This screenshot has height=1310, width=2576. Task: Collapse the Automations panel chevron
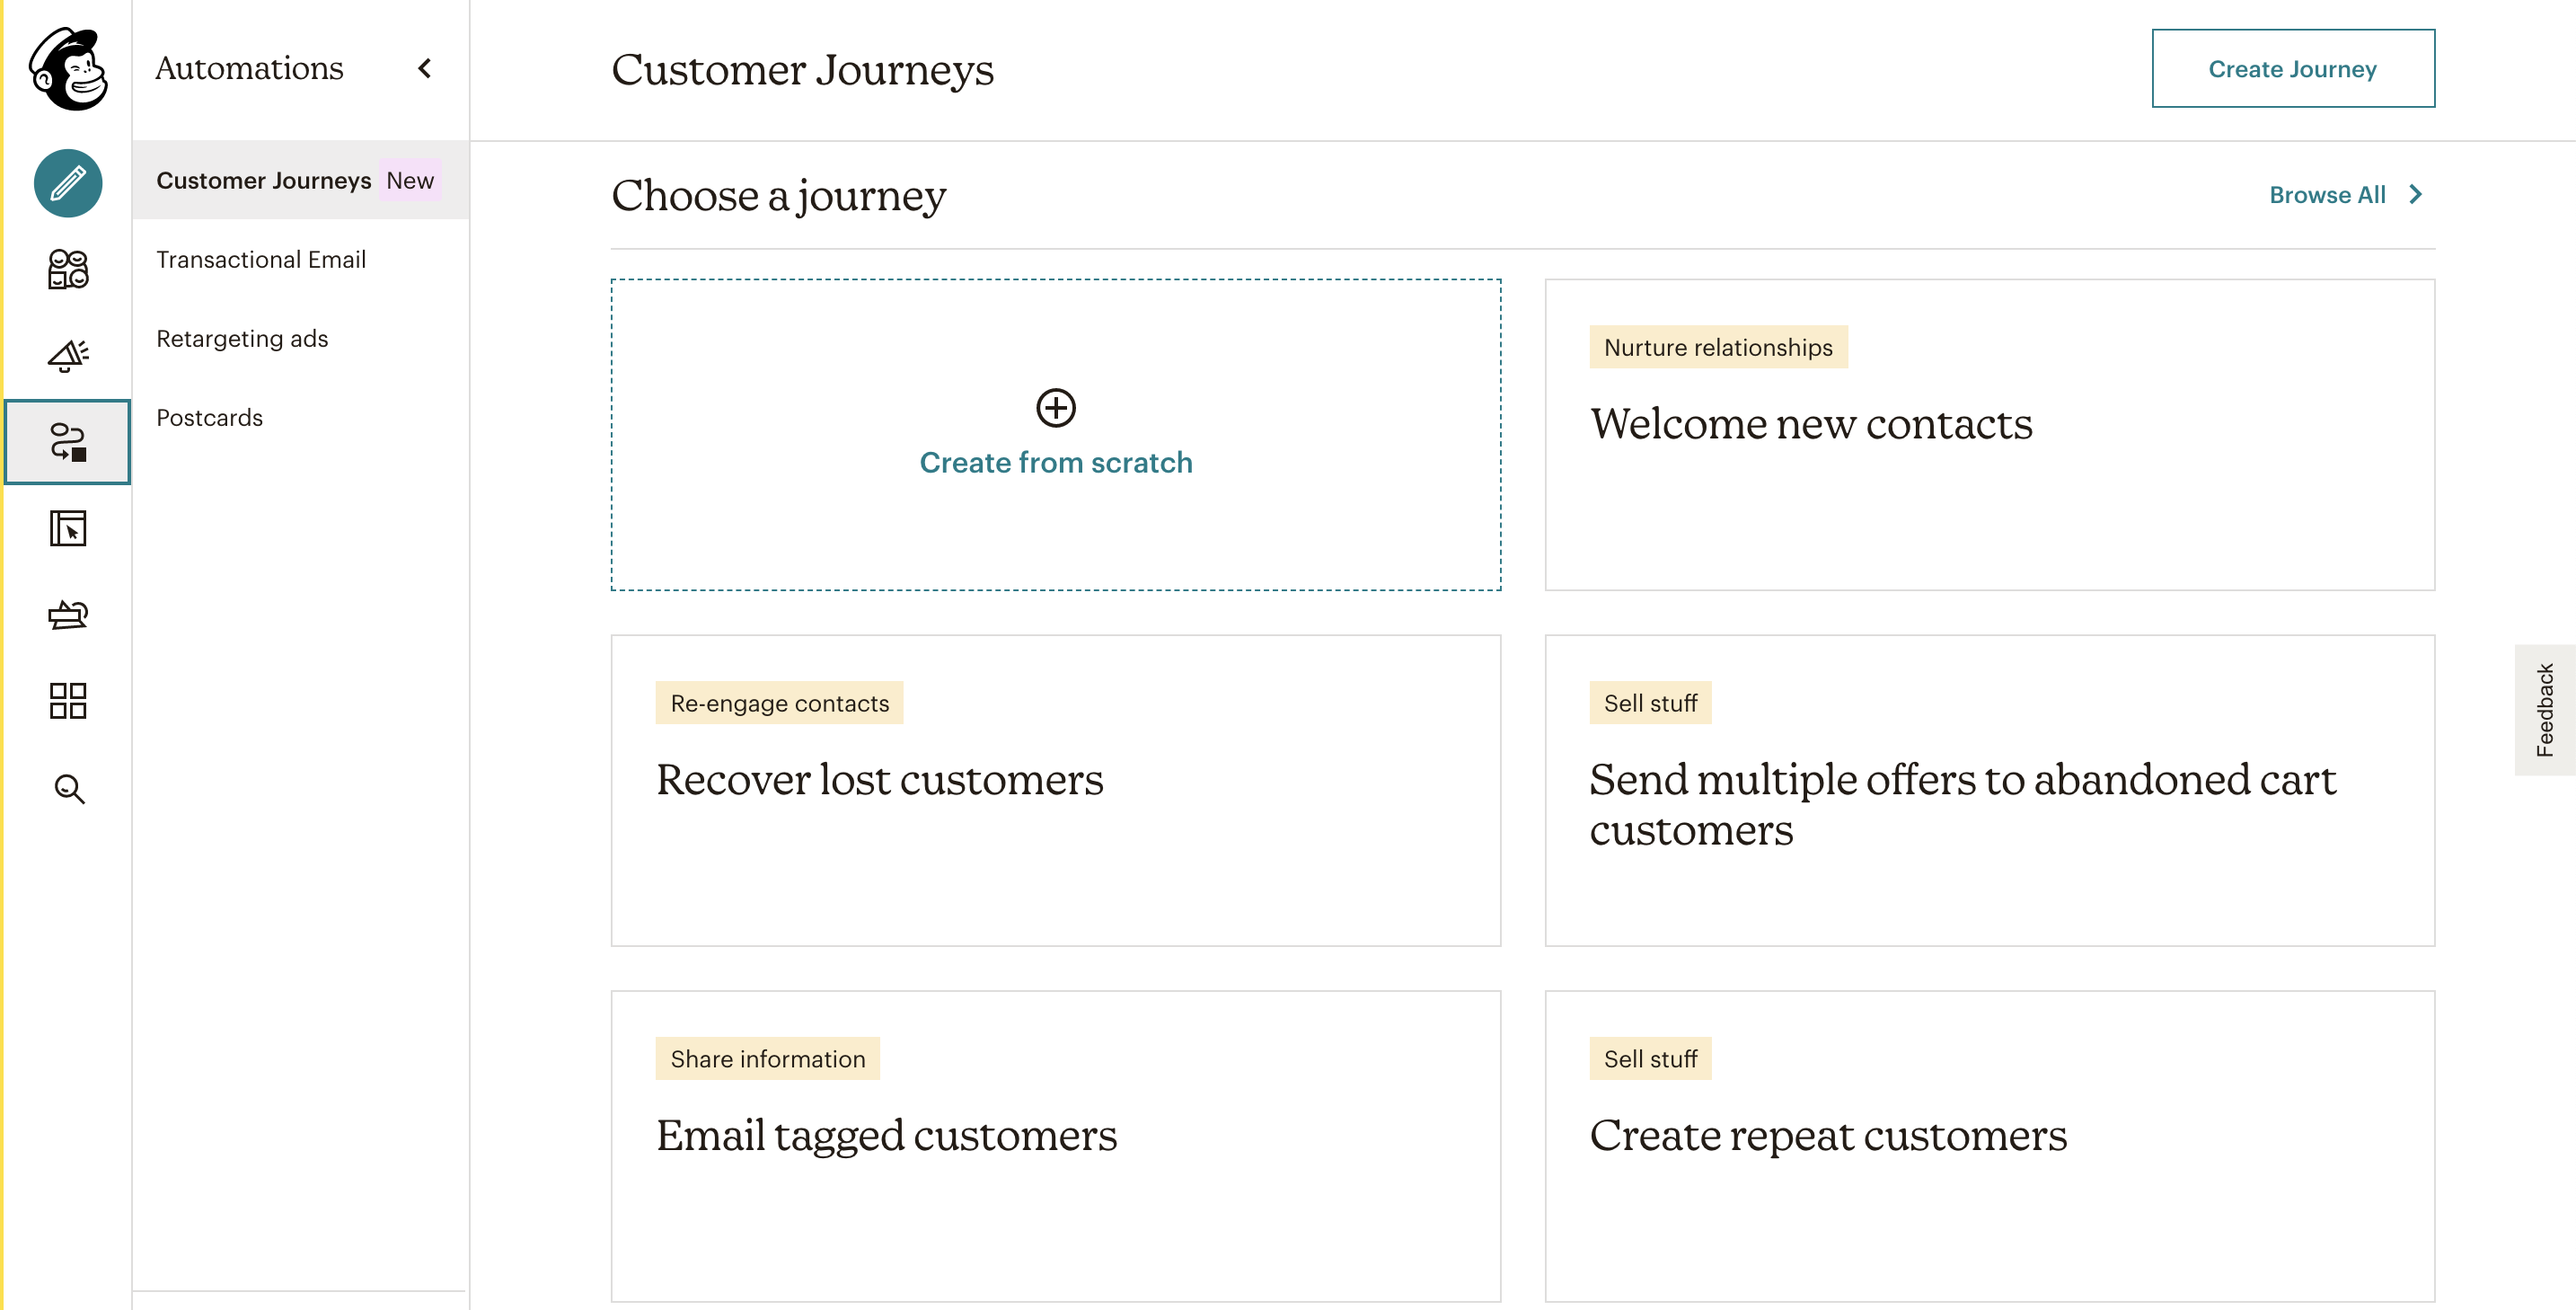(x=425, y=68)
